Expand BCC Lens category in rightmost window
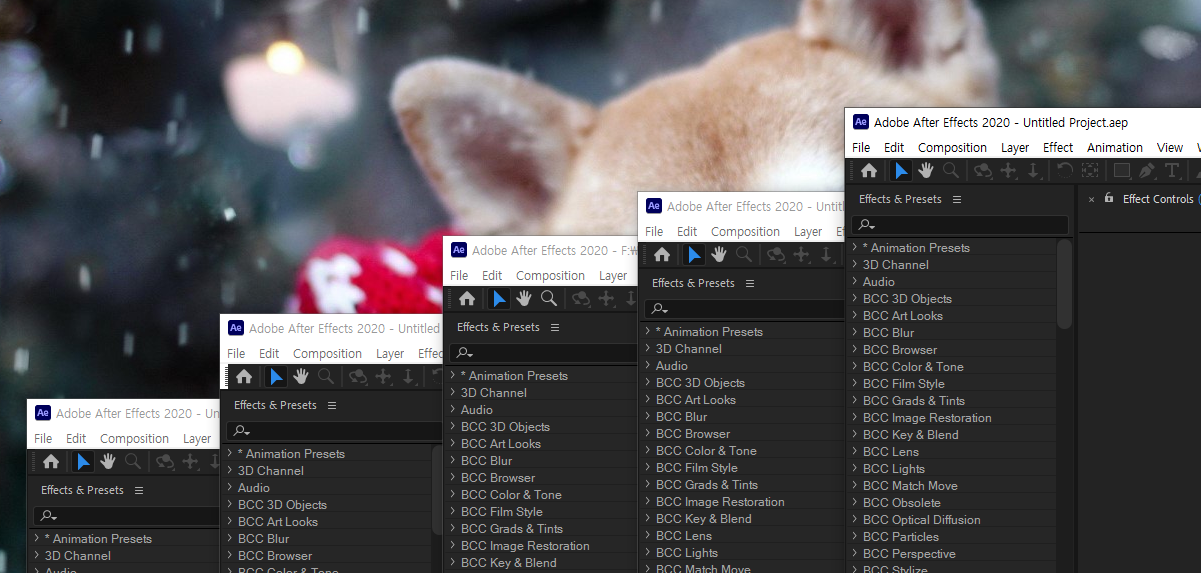The image size is (1201, 573). (855, 452)
